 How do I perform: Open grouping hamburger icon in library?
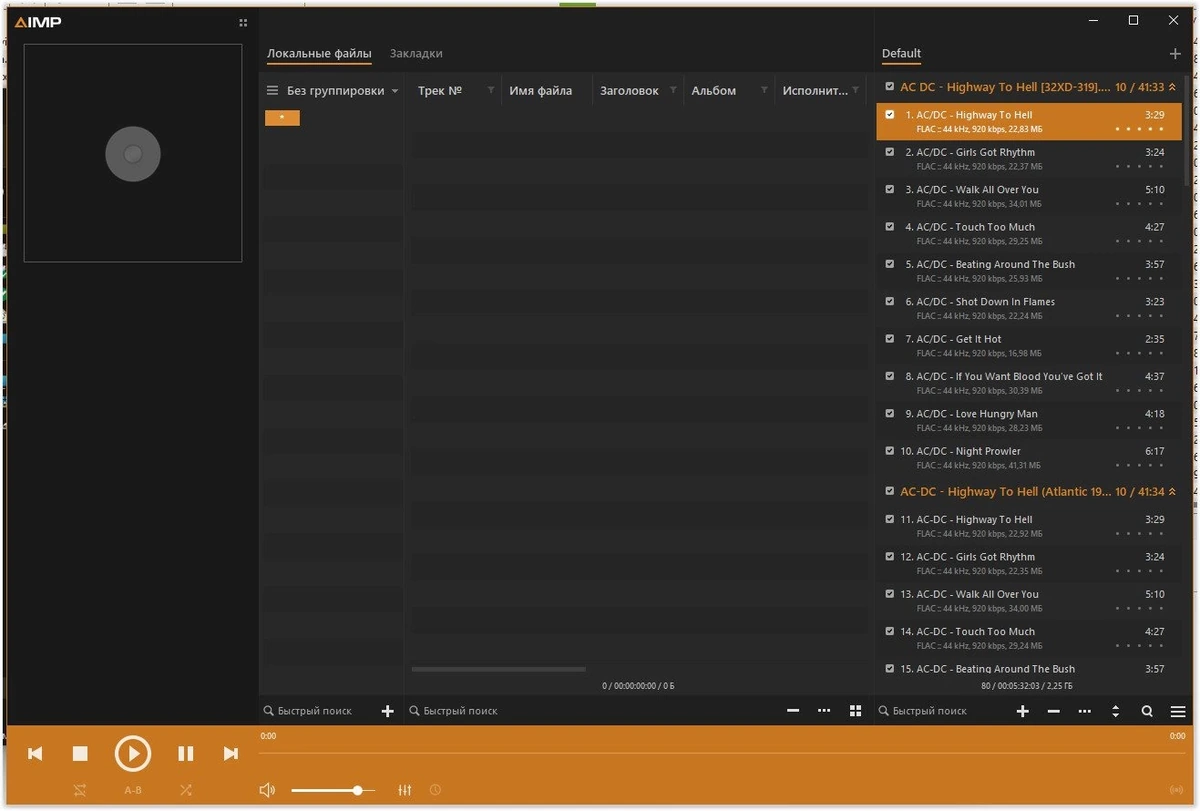click(272, 91)
